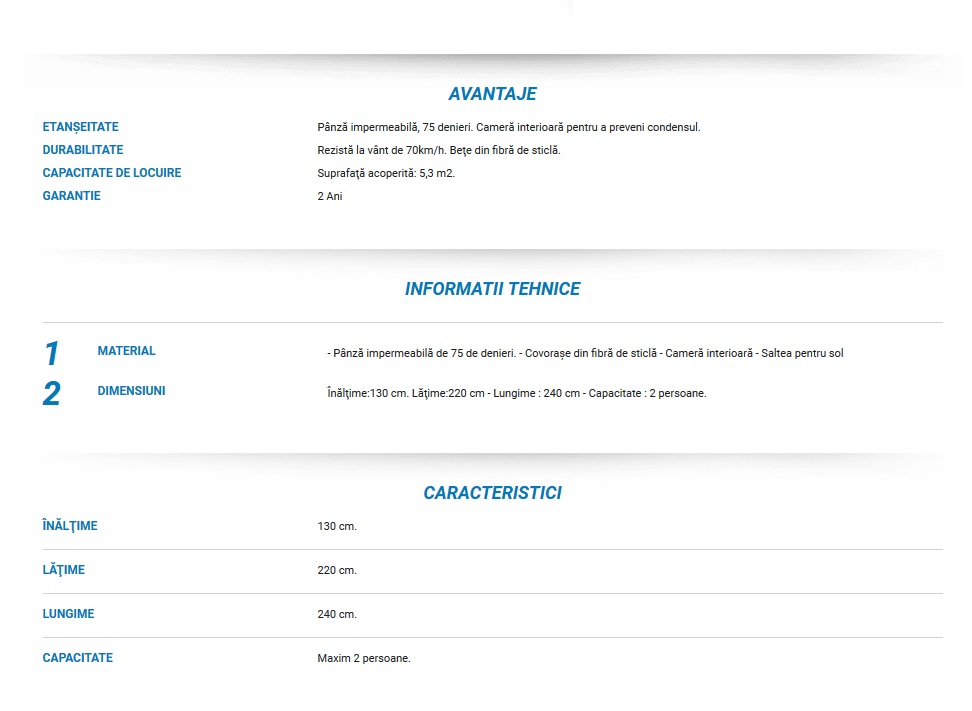Click the AVANTAJE section heading

pyautogui.click(x=492, y=94)
